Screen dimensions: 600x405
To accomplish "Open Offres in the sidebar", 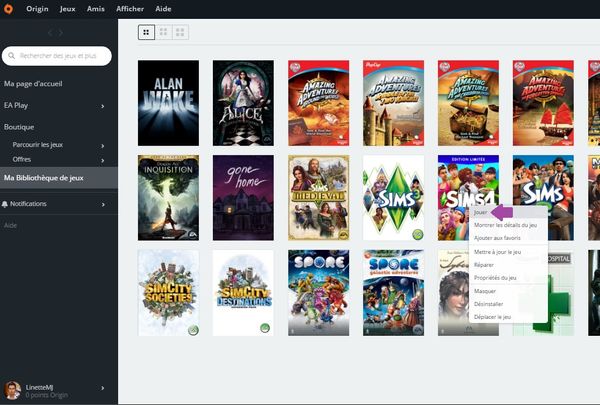I will 22,159.
